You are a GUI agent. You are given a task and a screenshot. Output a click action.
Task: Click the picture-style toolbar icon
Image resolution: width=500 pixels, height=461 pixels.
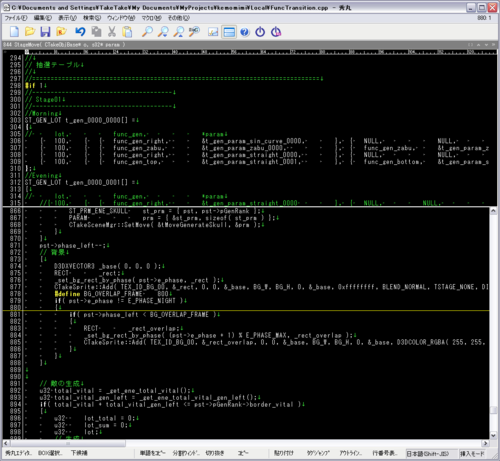213,32
